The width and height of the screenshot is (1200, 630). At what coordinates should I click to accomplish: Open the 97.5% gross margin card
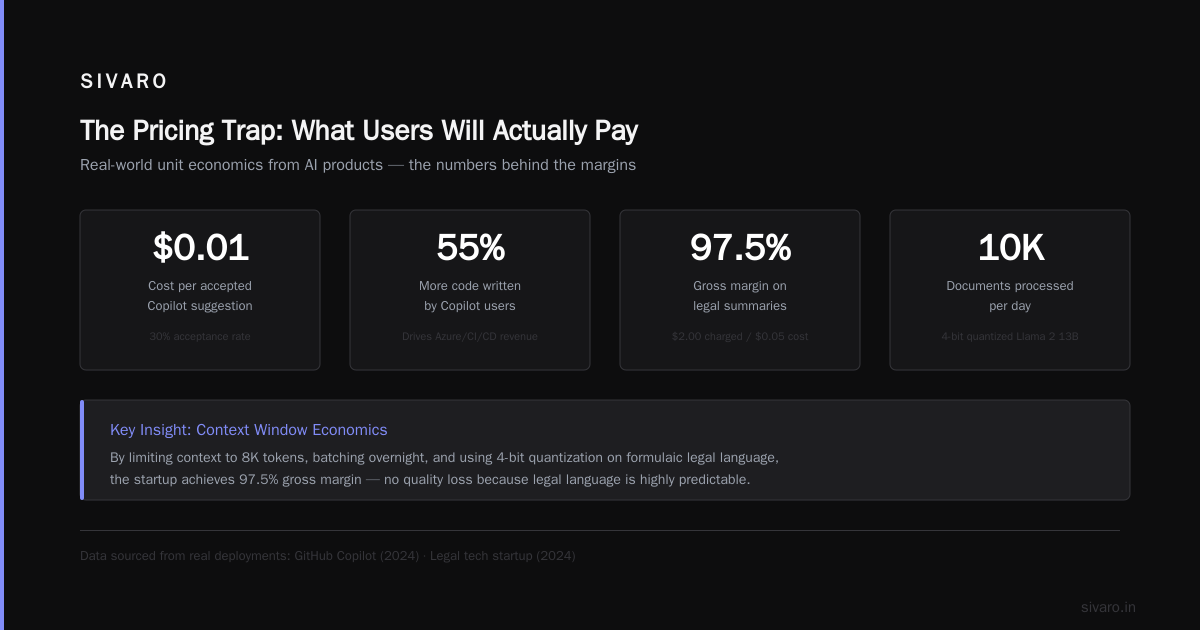pyautogui.click(x=740, y=290)
